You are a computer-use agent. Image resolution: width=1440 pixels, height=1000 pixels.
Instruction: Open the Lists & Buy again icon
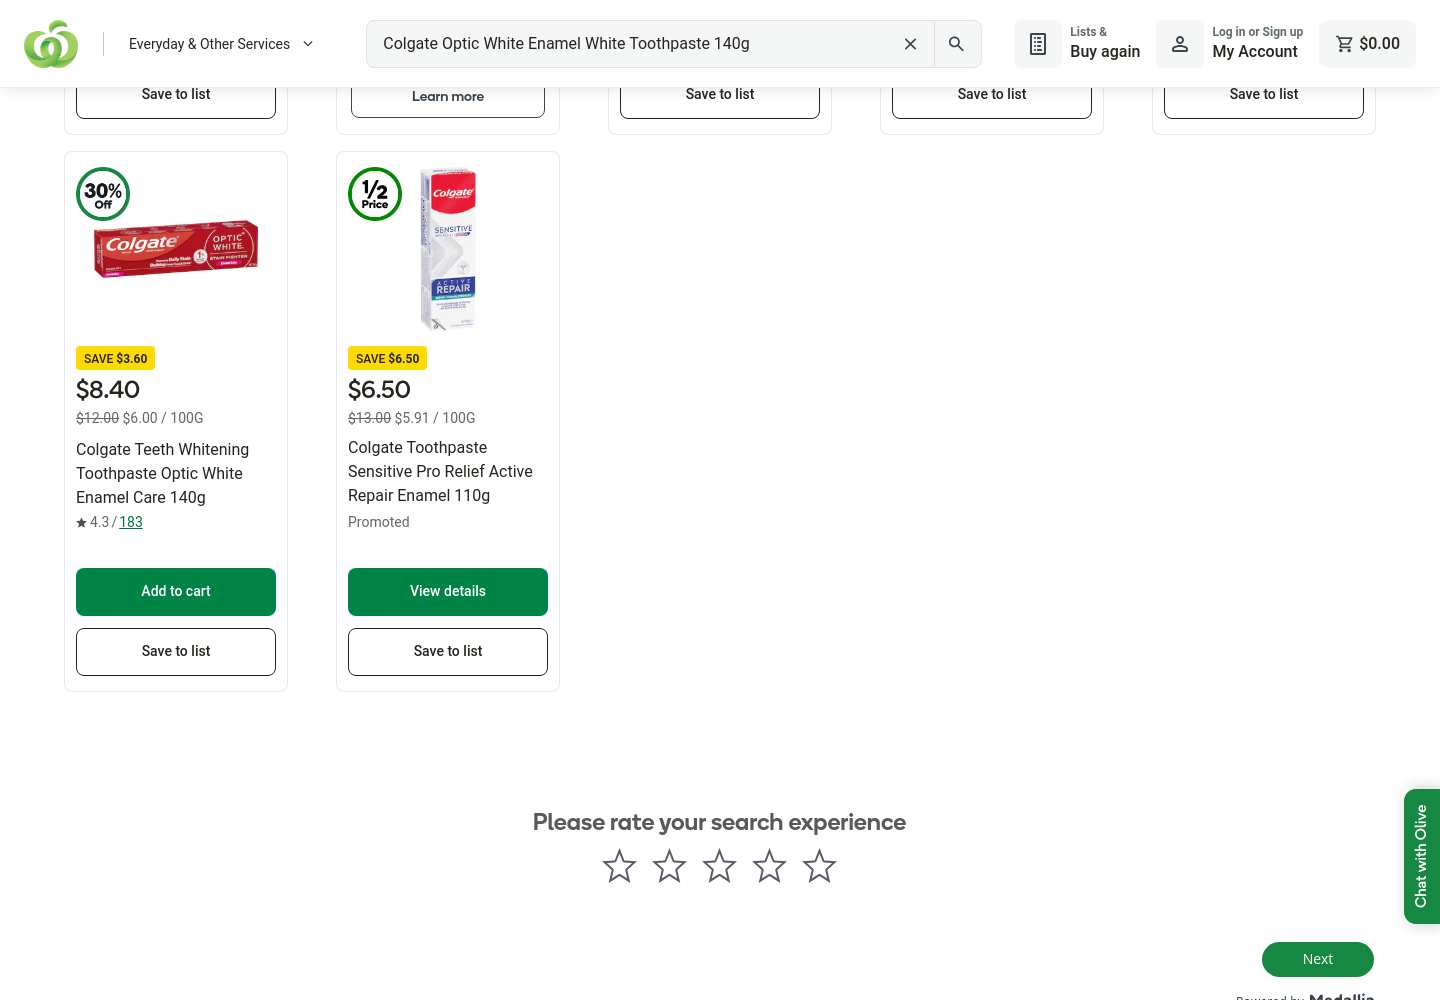tap(1038, 44)
